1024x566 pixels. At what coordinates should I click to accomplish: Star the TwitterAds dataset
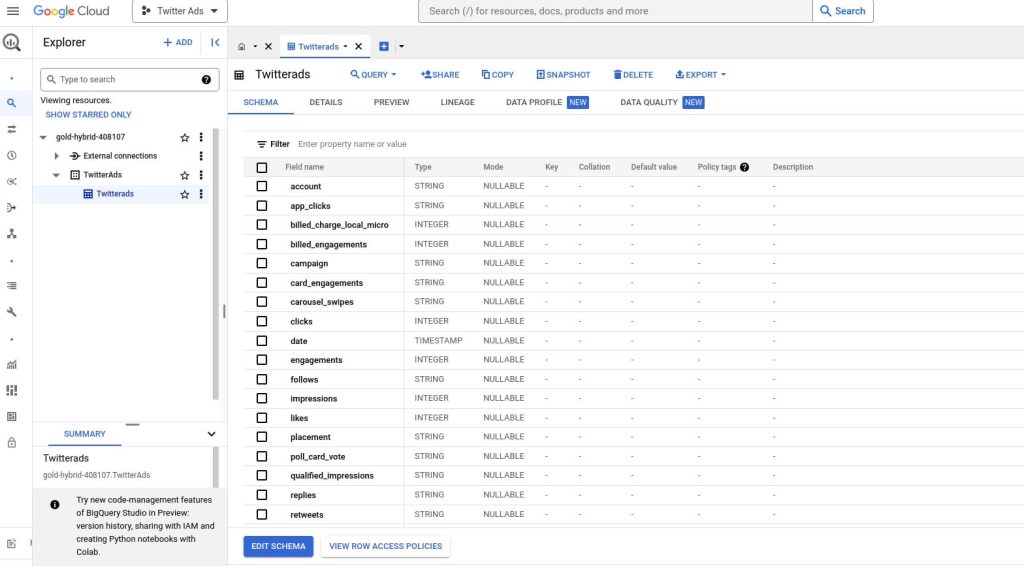pos(185,175)
